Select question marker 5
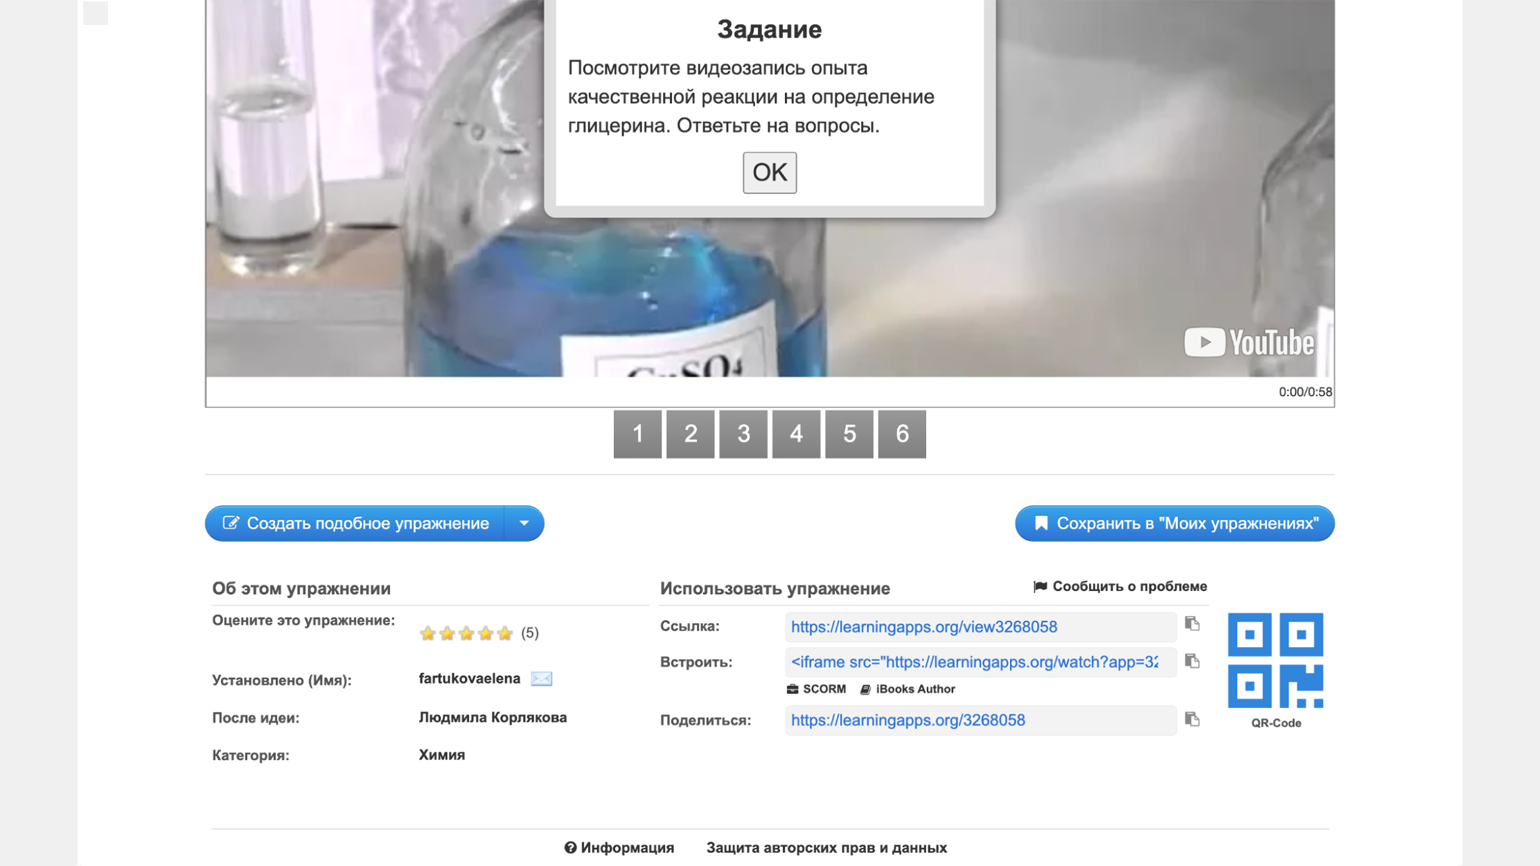Image resolution: width=1540 pixels, height=866 pixels. coord(849,434)
